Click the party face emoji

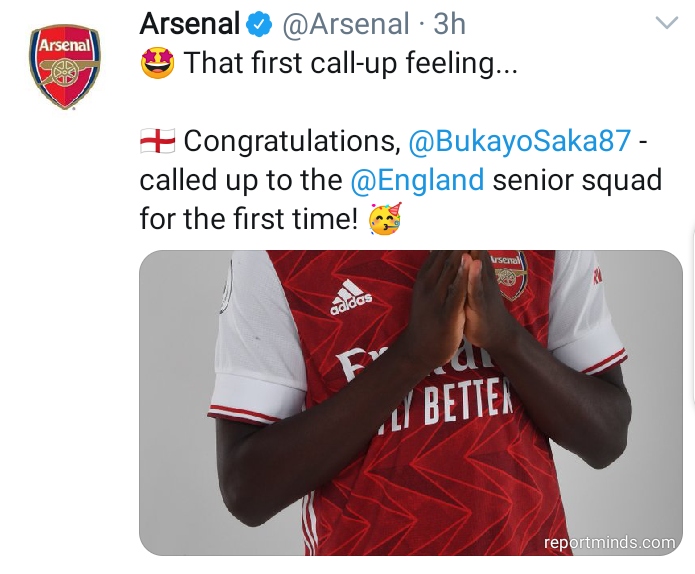385,219
